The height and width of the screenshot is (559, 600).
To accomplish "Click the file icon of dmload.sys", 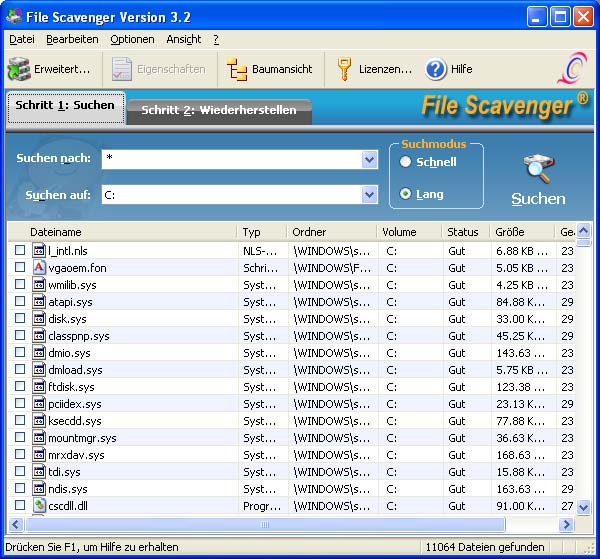I will pos(39,370).
